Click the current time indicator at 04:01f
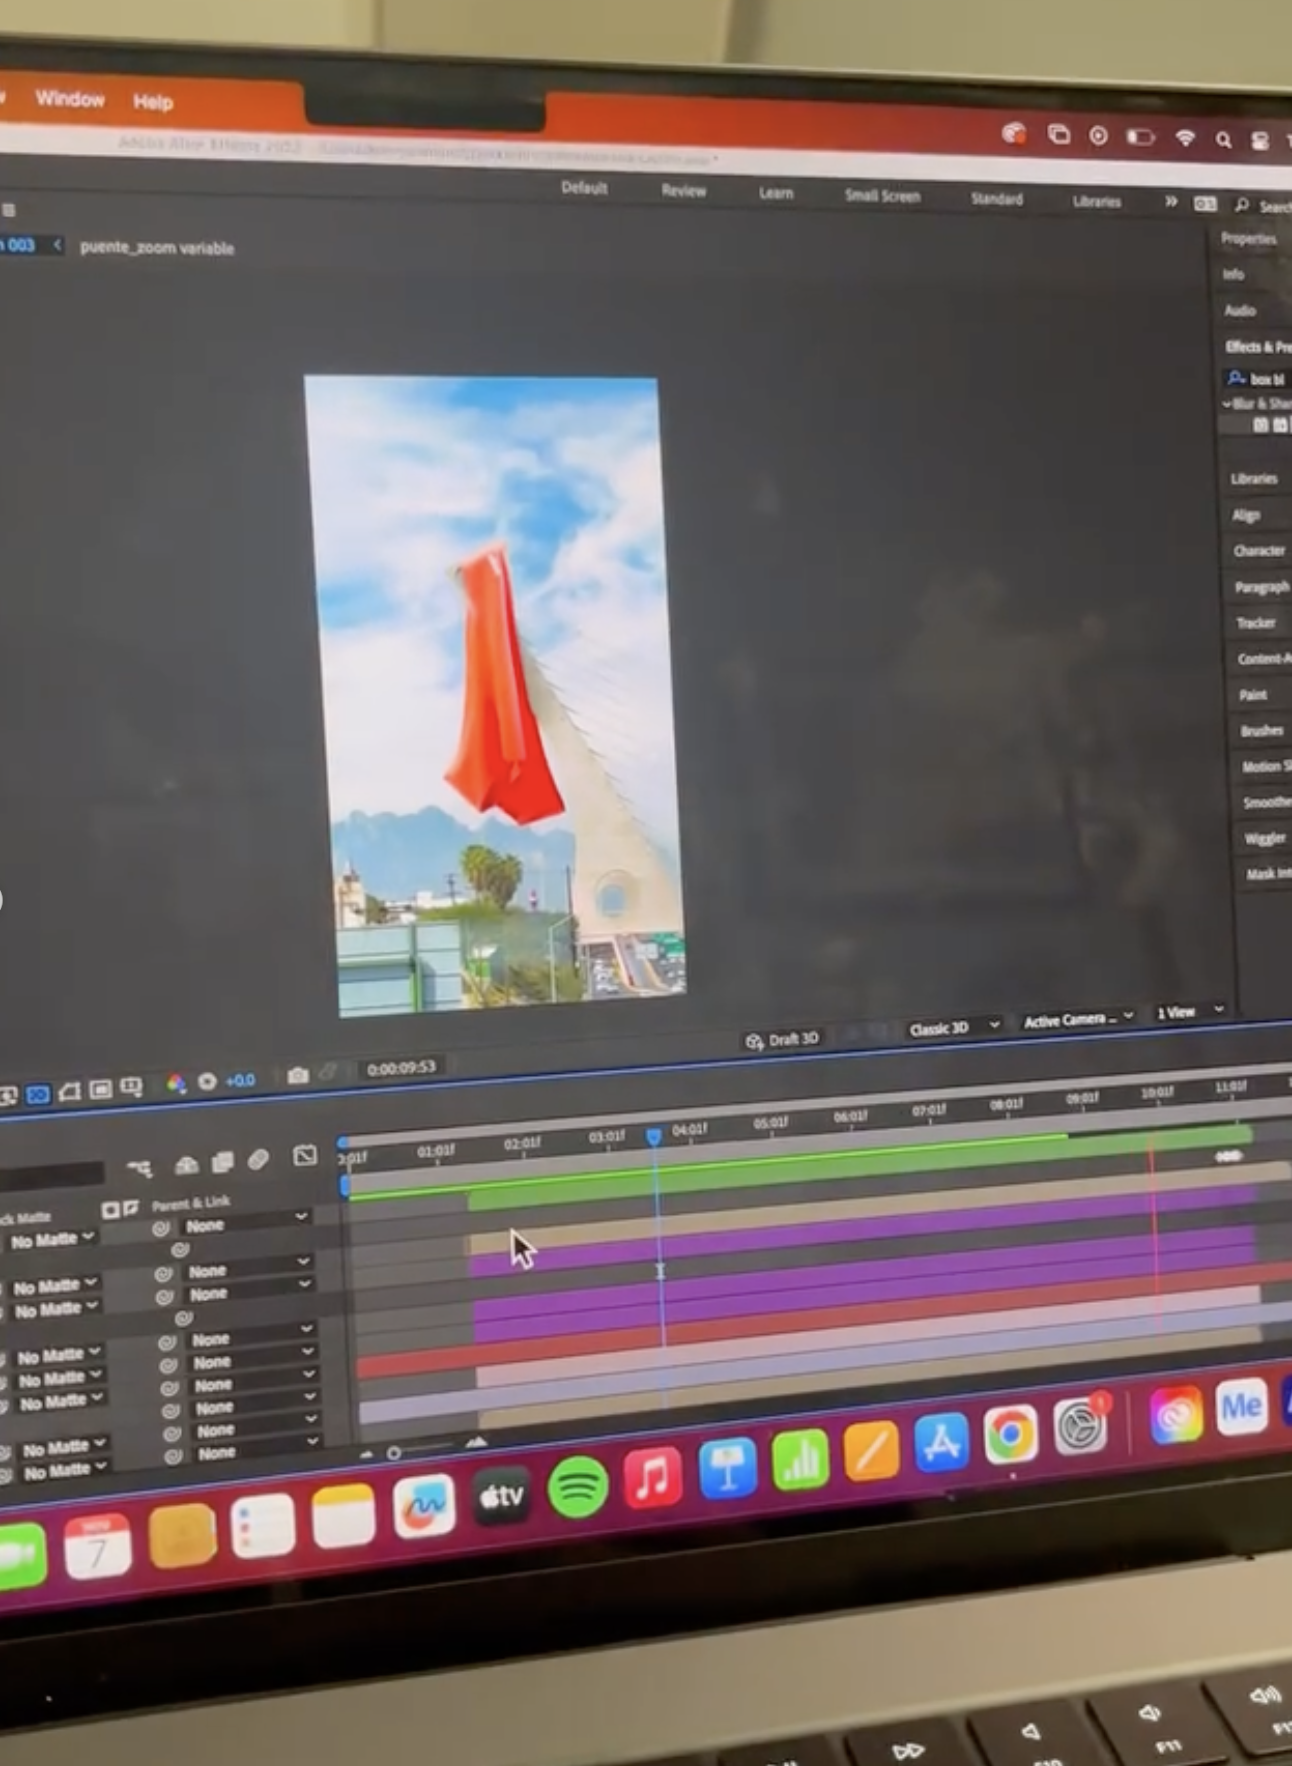 (x=654, y=1137)
